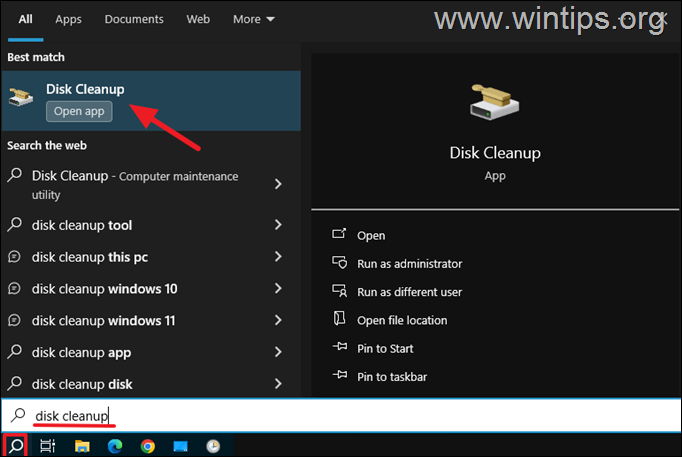Select the disk cleanup tool suggestion
This screenshot has width=682, height=457.
click(151, 225)
